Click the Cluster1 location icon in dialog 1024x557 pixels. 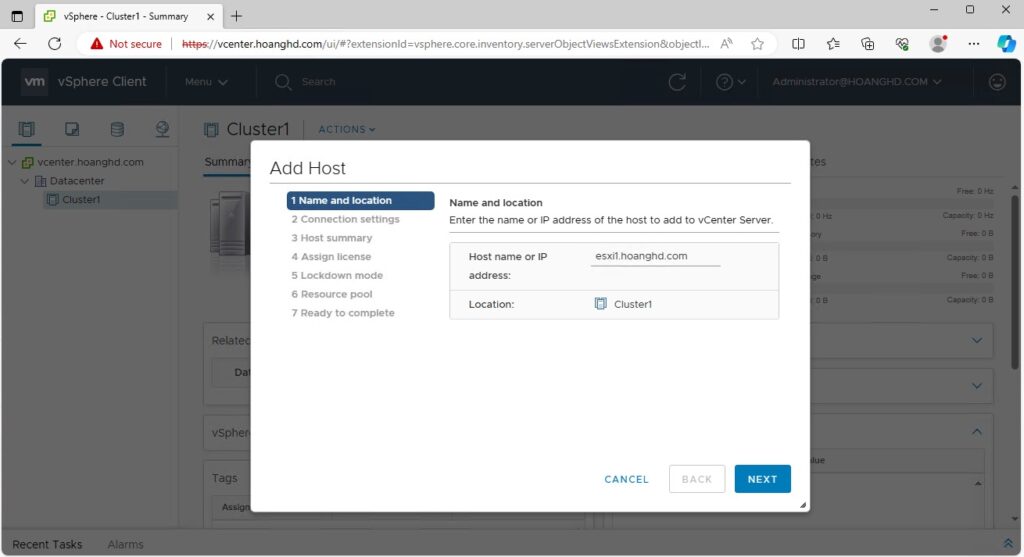pos(600,304)
